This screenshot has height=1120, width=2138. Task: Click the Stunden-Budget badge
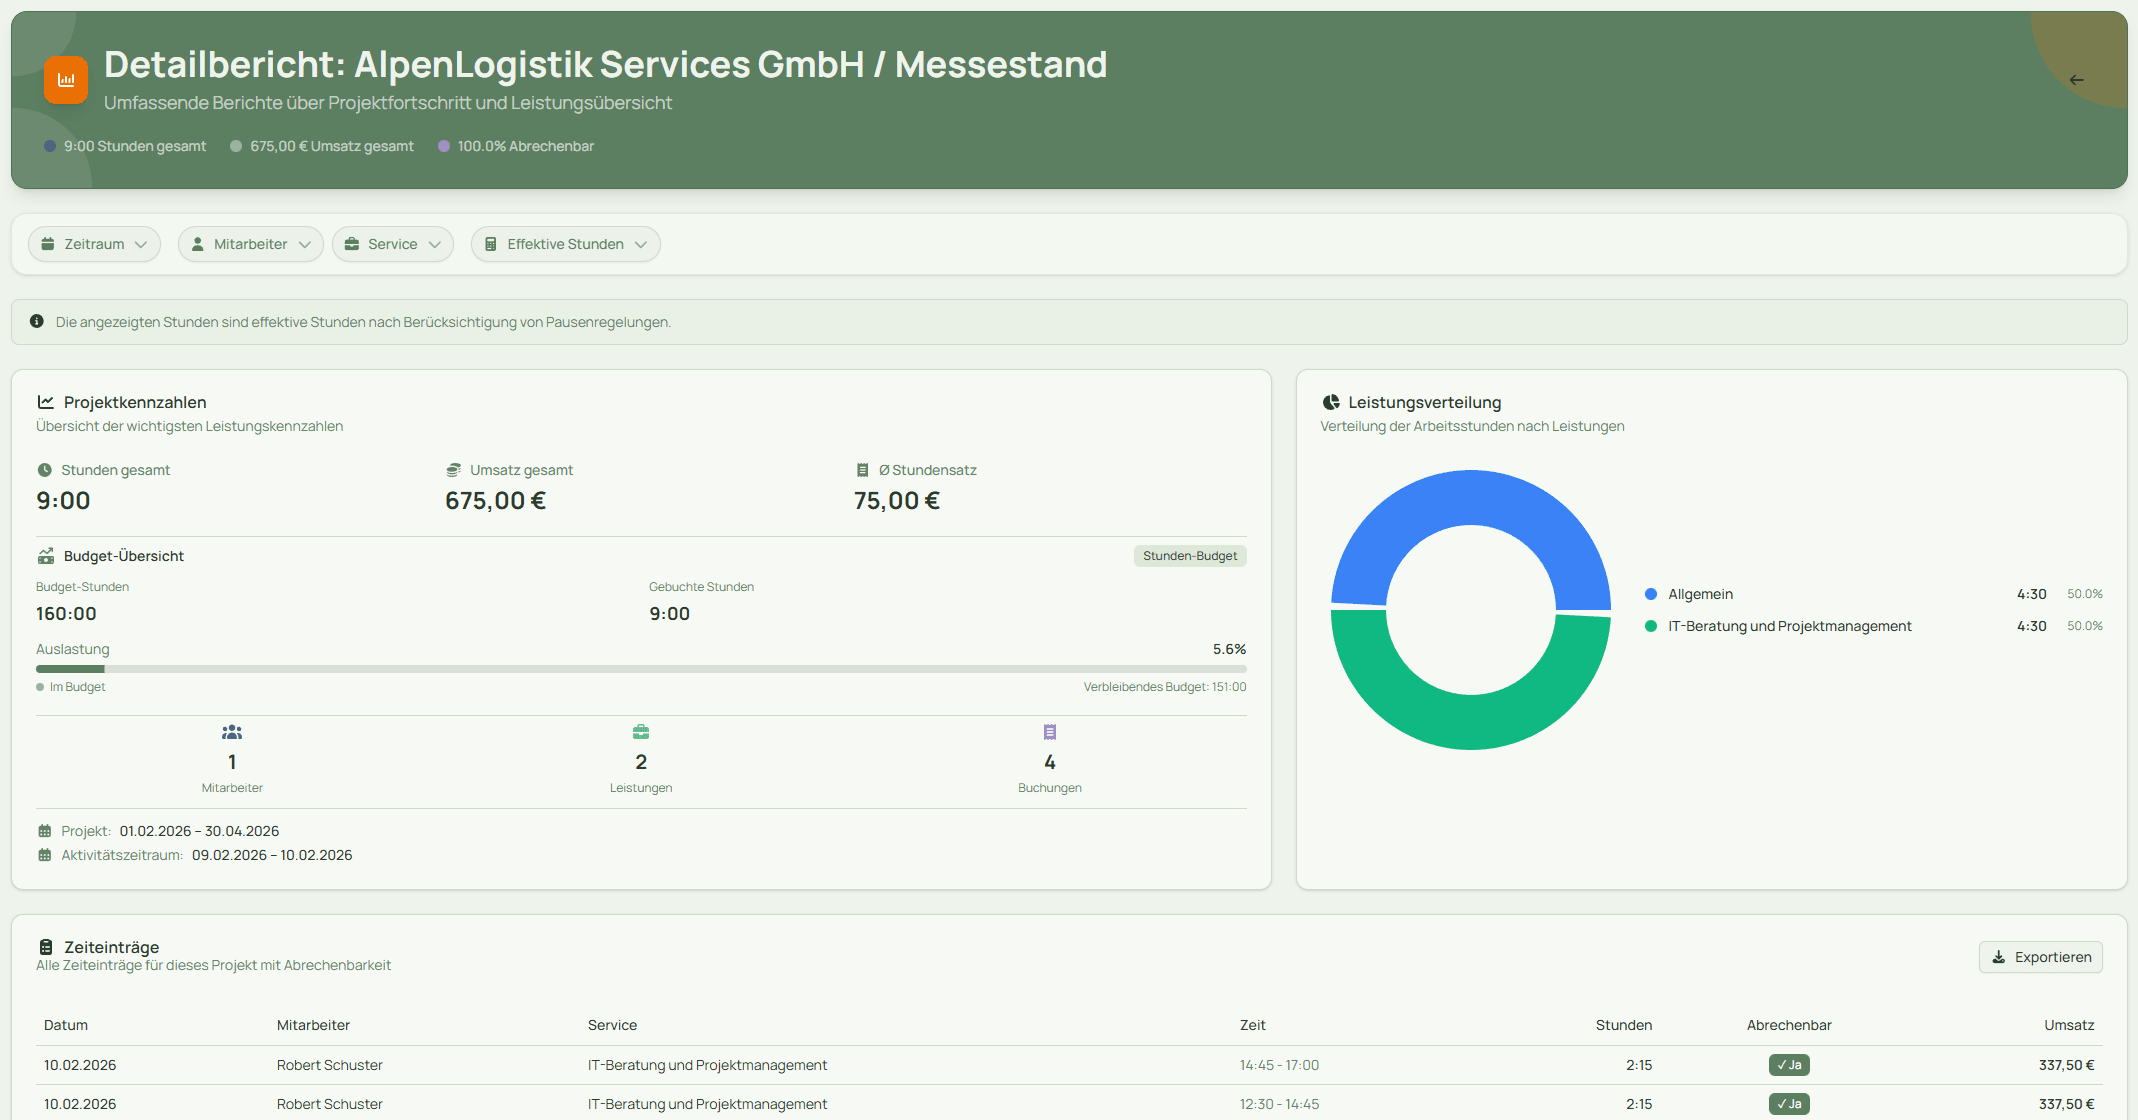pos(1190,556)
